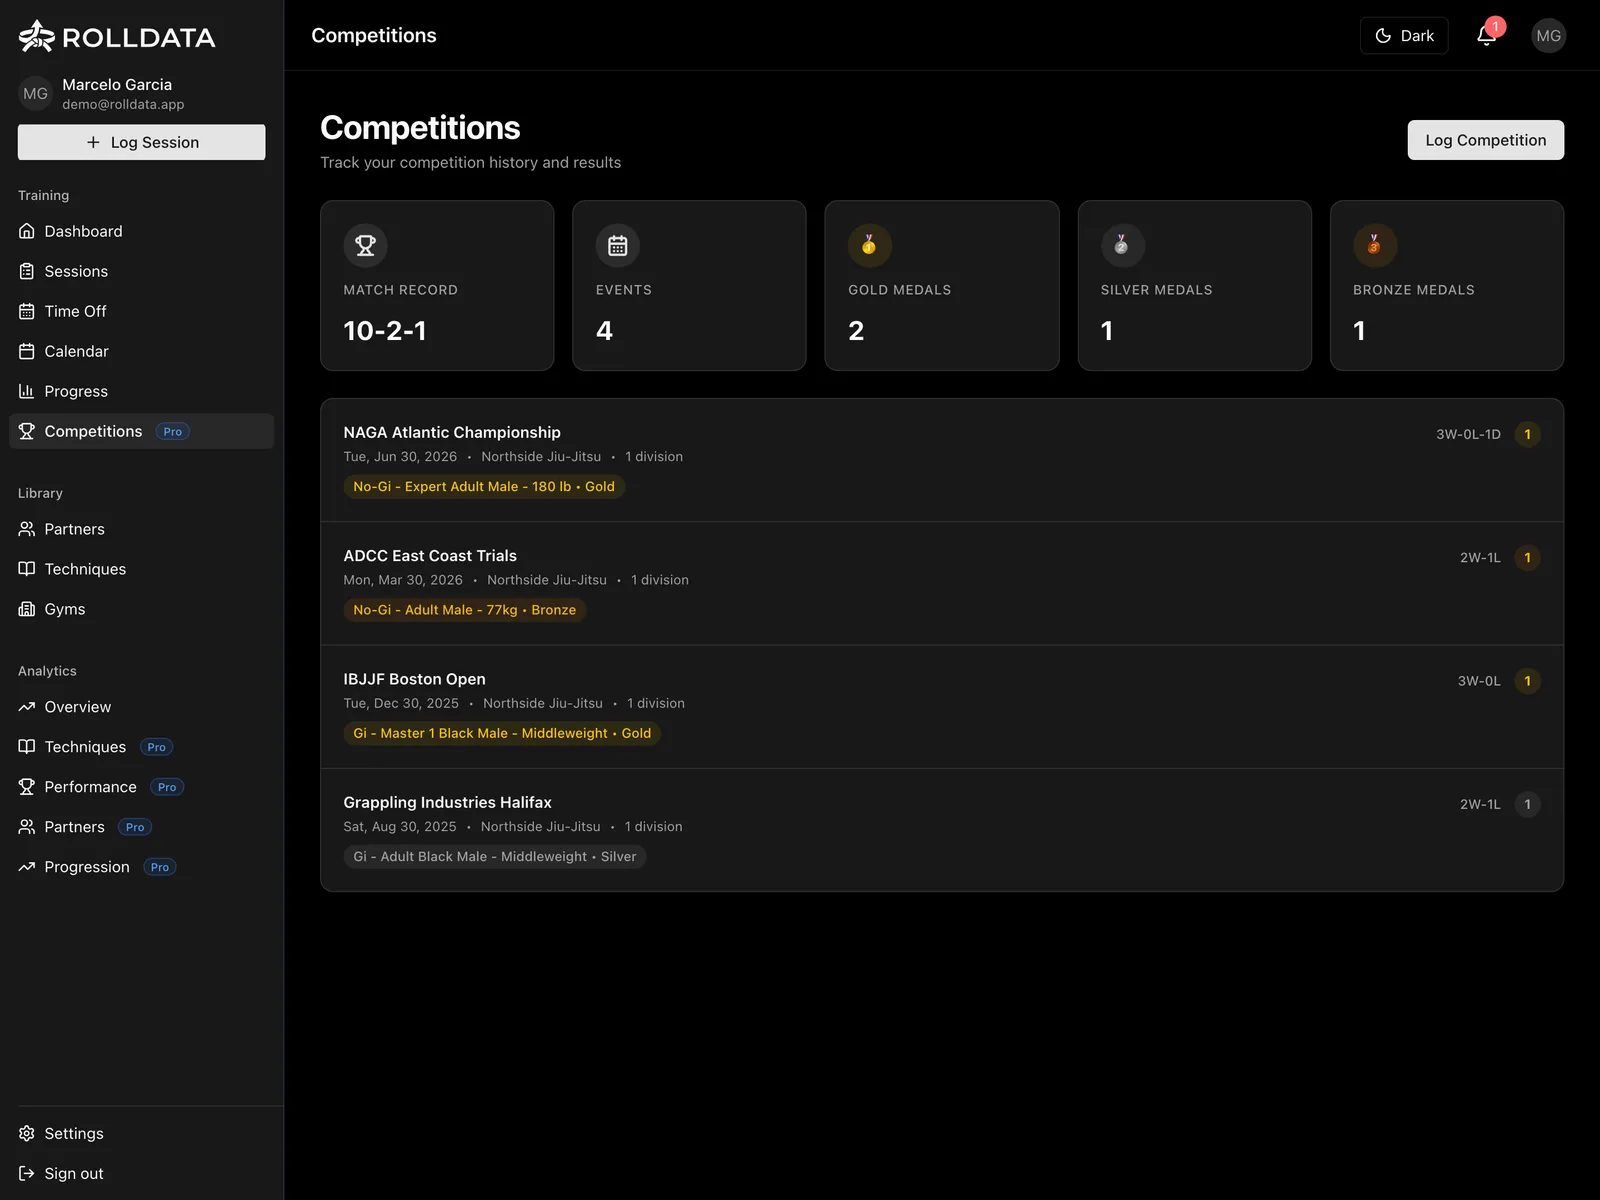The width and height of the screenshot is (1600, 1200).
Task: Click the bronze medal icon
Action: pos(1375,245)
